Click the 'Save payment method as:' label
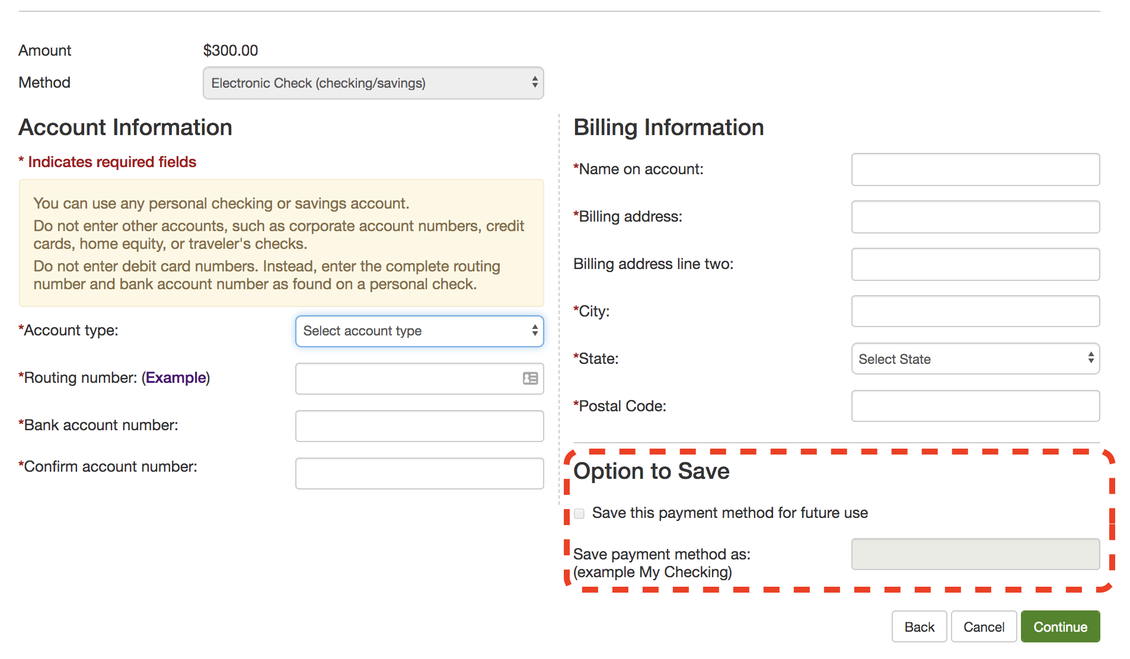Screen dimensions: 1130x659 [x=662, y=554]
